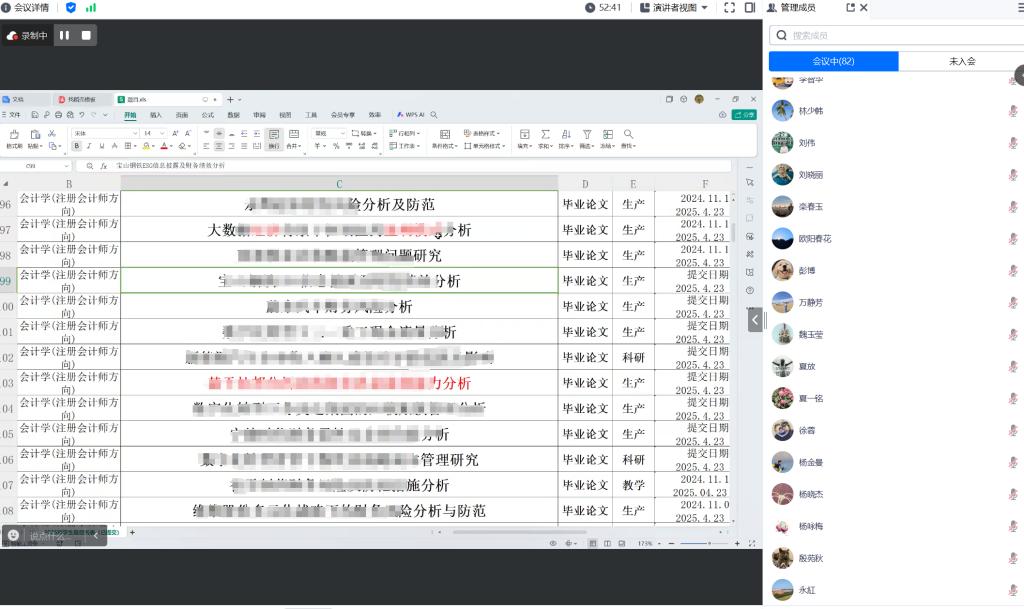Click the network signal strength icon
The height and width of the screenshot is (609, 1024).
tap(91, 8)
